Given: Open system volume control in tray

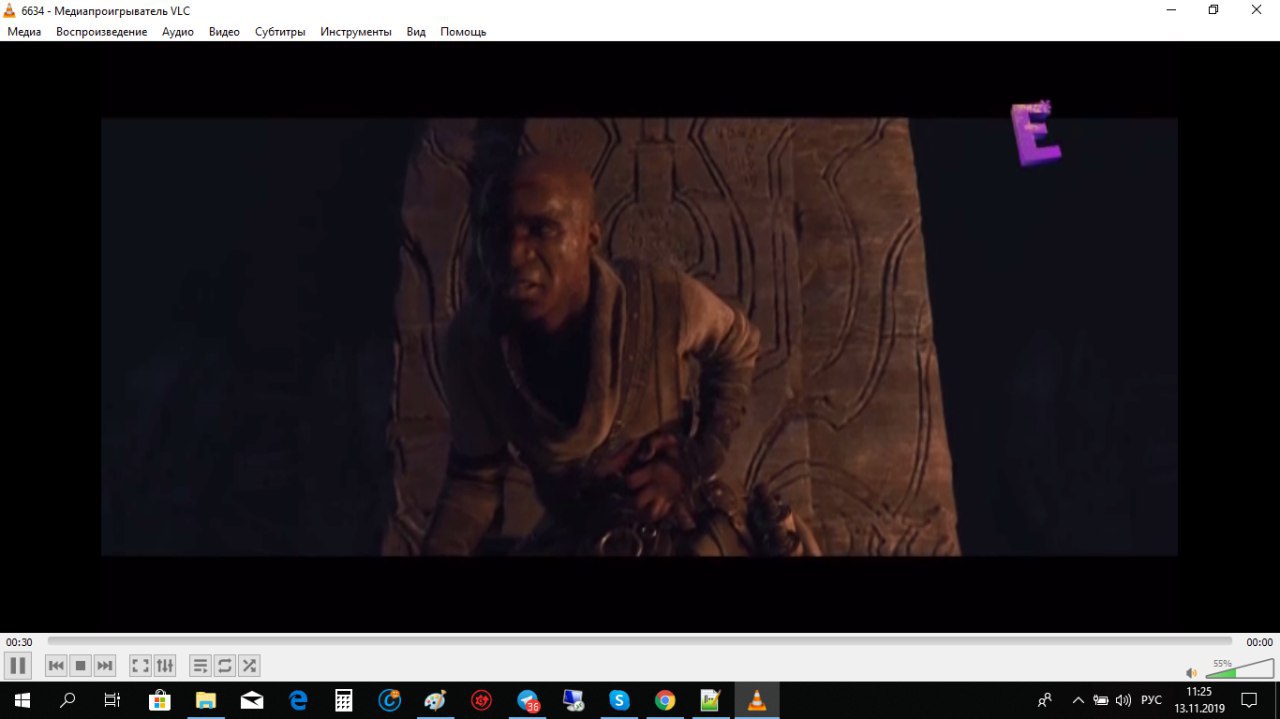Looking at the screenshot, I should click(1123, 700).
